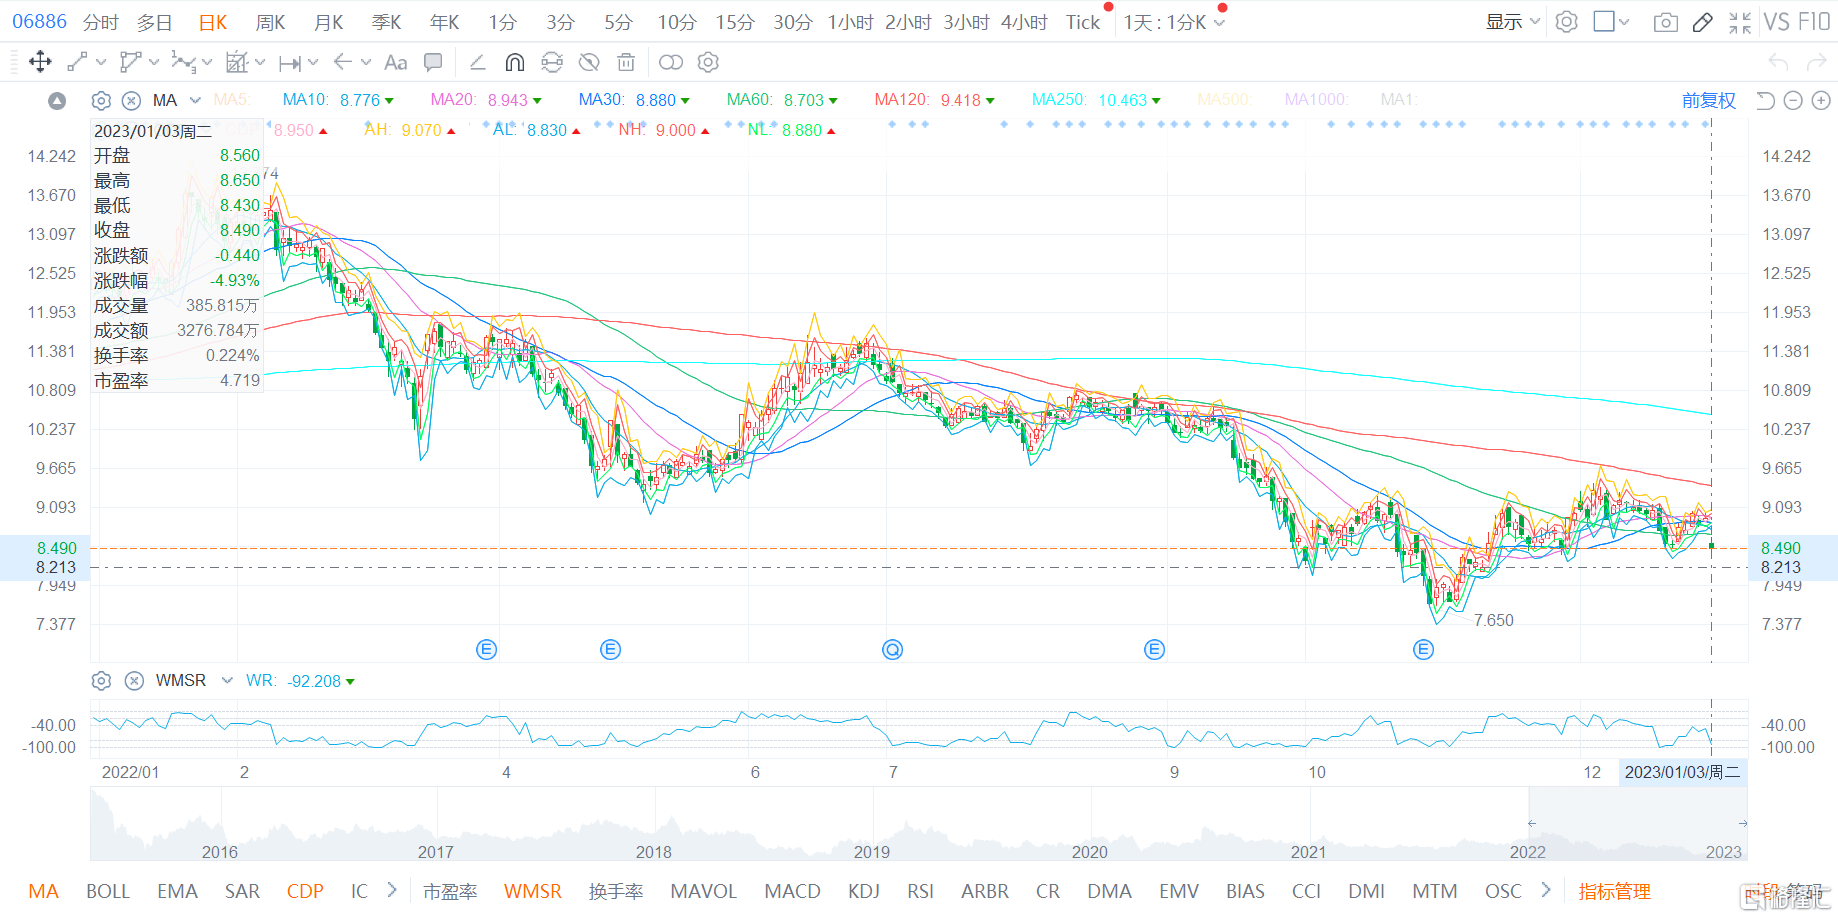Zoom out chart with minus circle
Image resolution: width=1838 pixels, height=918 pixels.
click(x=1793, y=100)
